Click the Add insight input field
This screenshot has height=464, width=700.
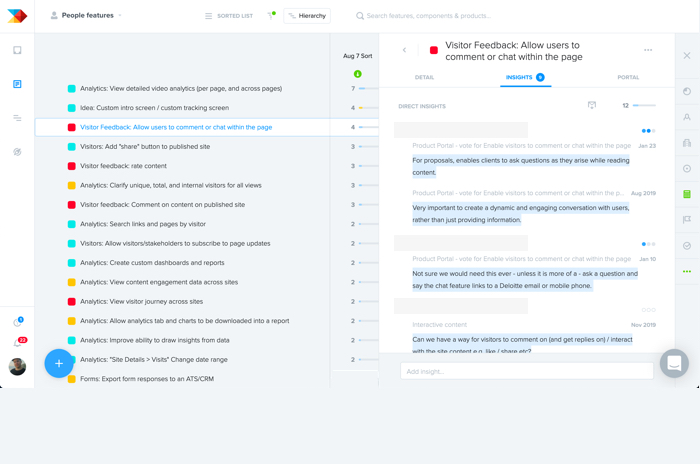pyautogui.click(x=526, y=371)
